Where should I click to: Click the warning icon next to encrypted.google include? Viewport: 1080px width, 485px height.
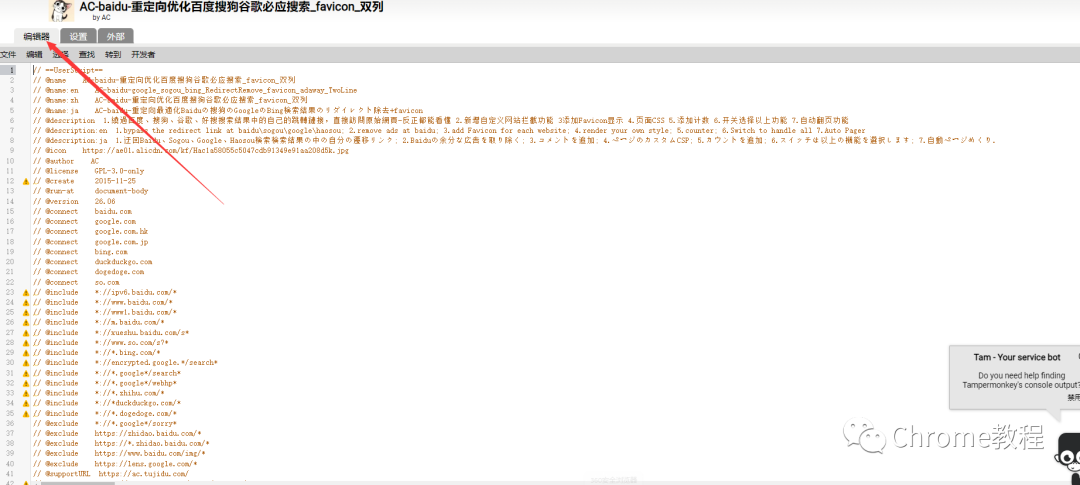click(26, 362)
